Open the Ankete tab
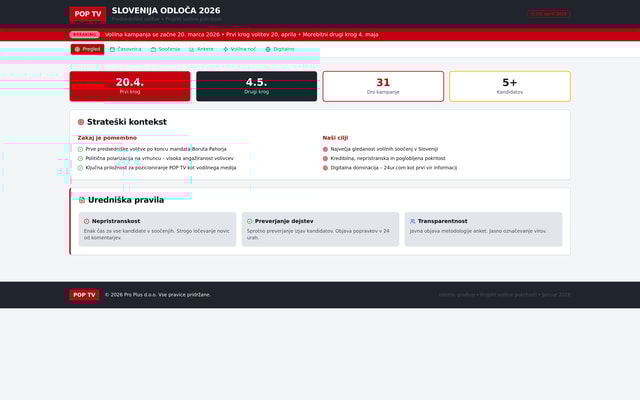640x400 pixels. (202, 49)
